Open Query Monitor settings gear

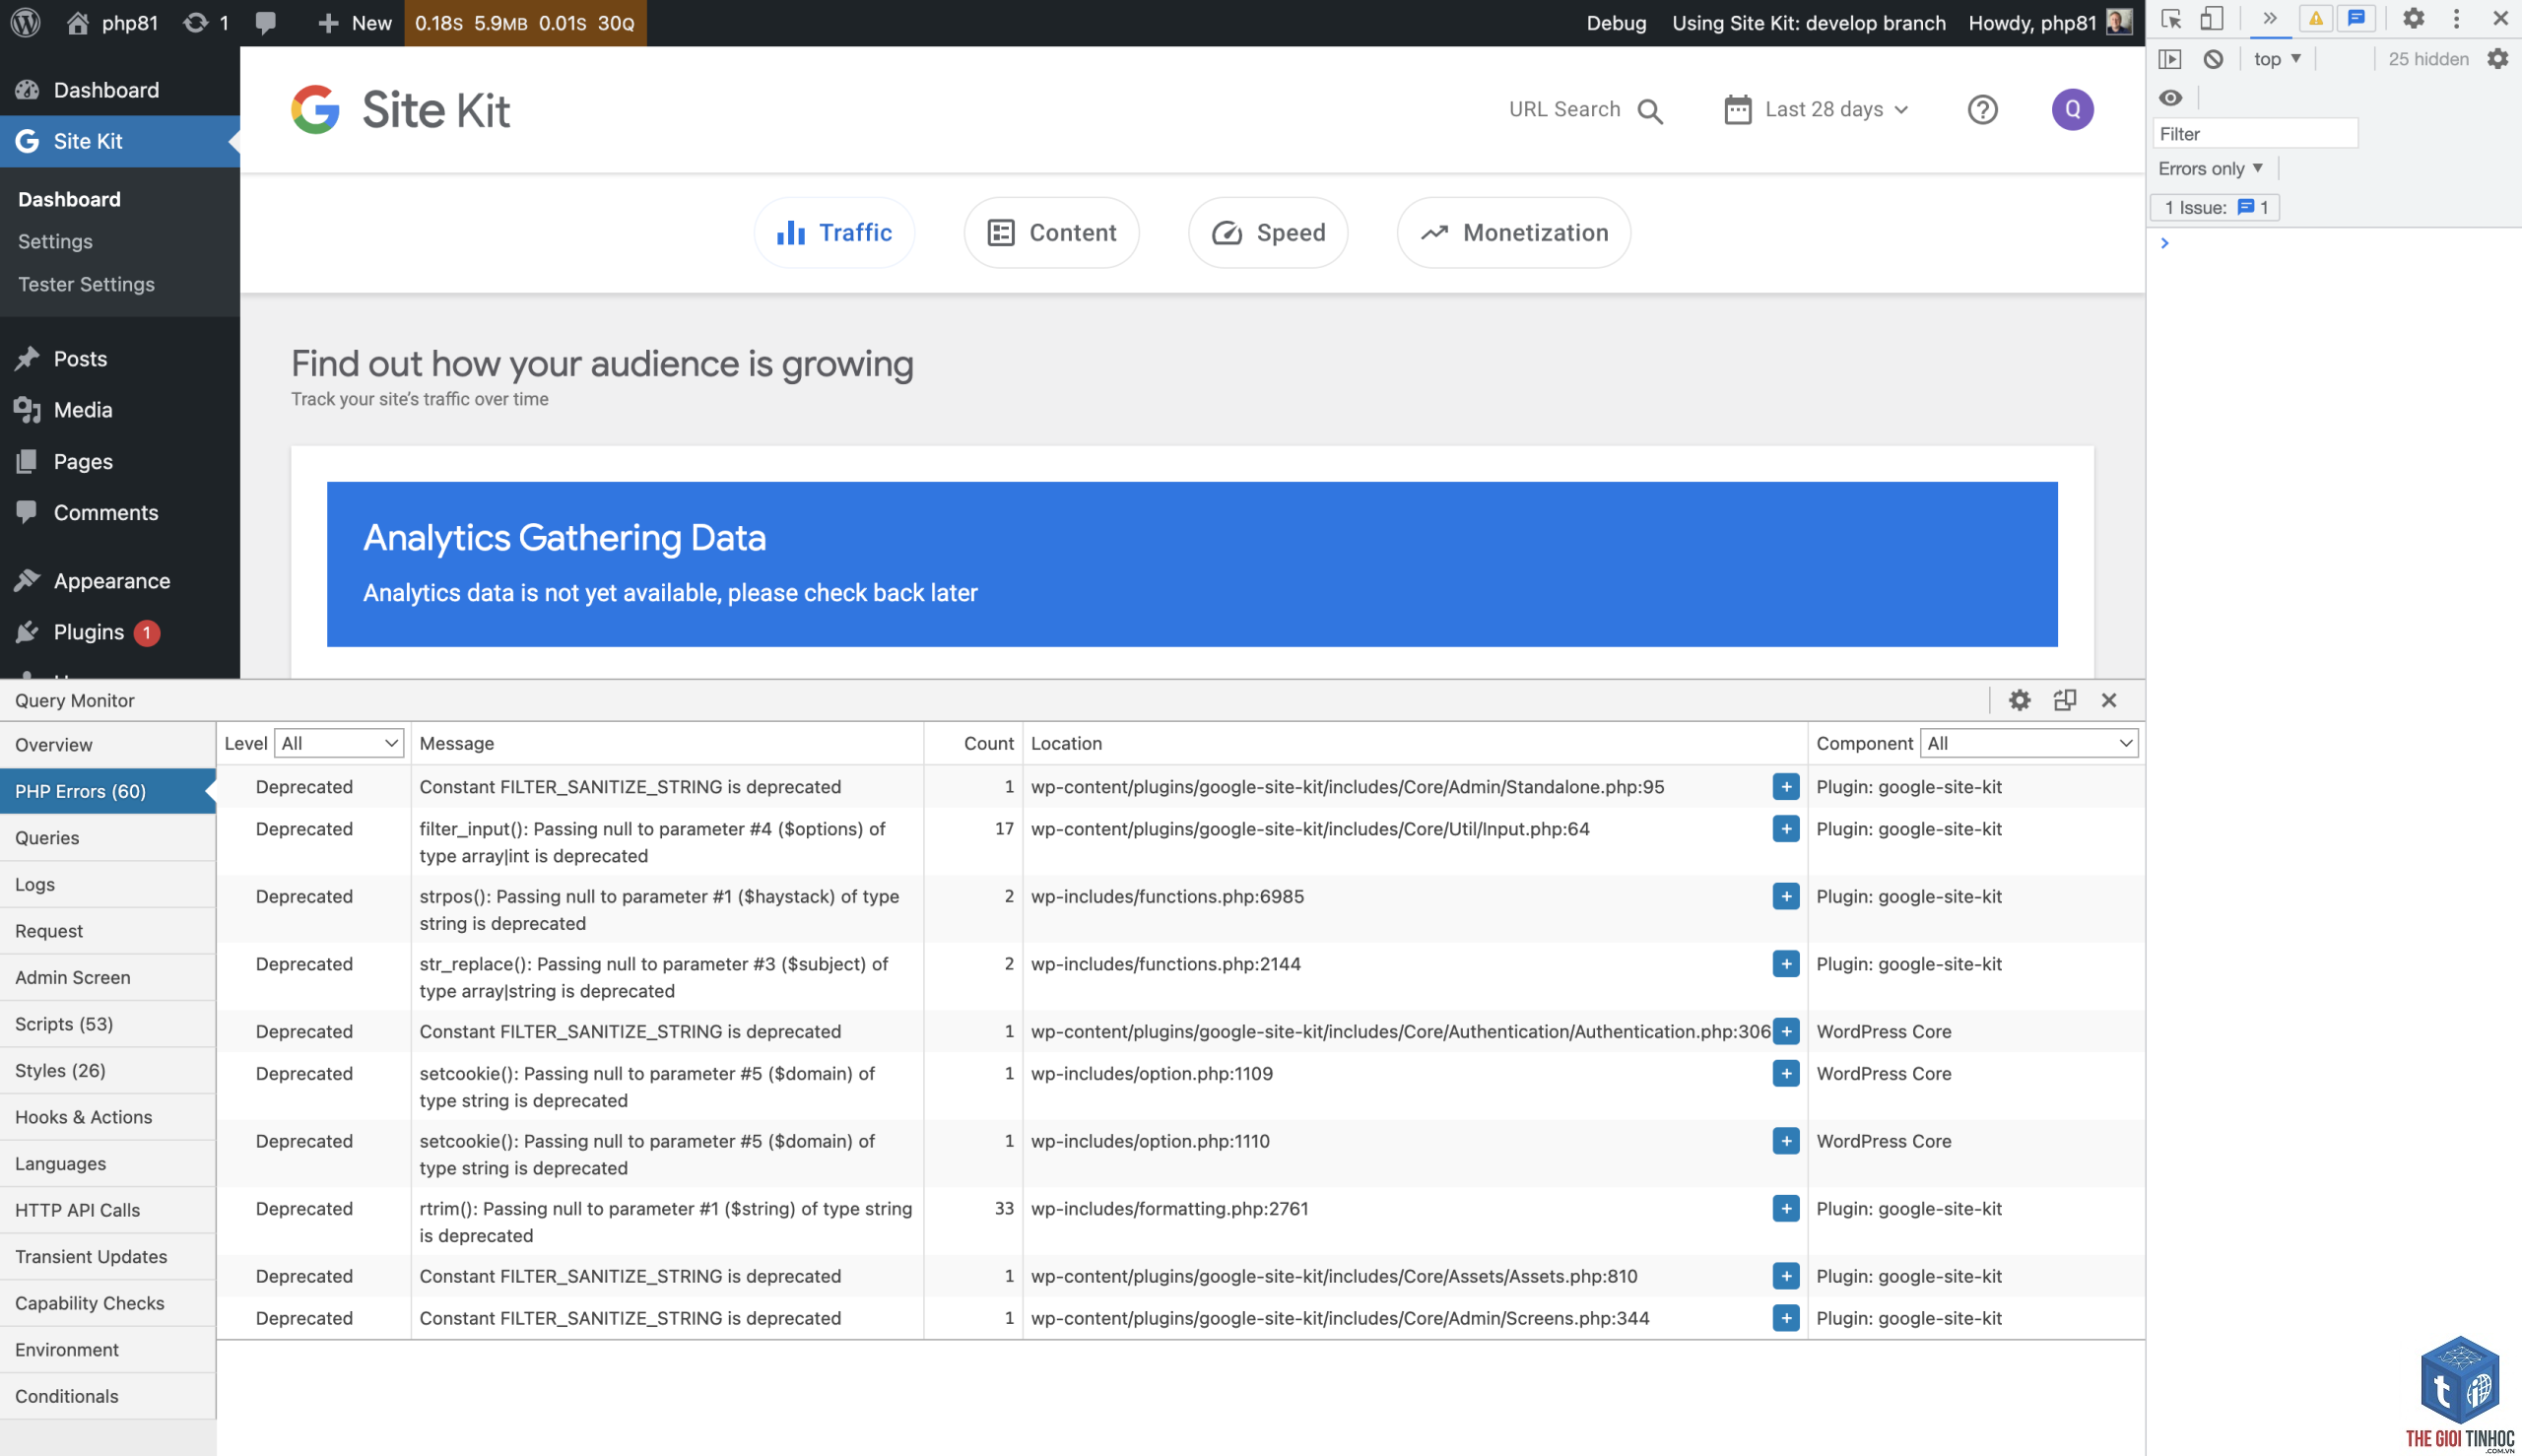2019,700
